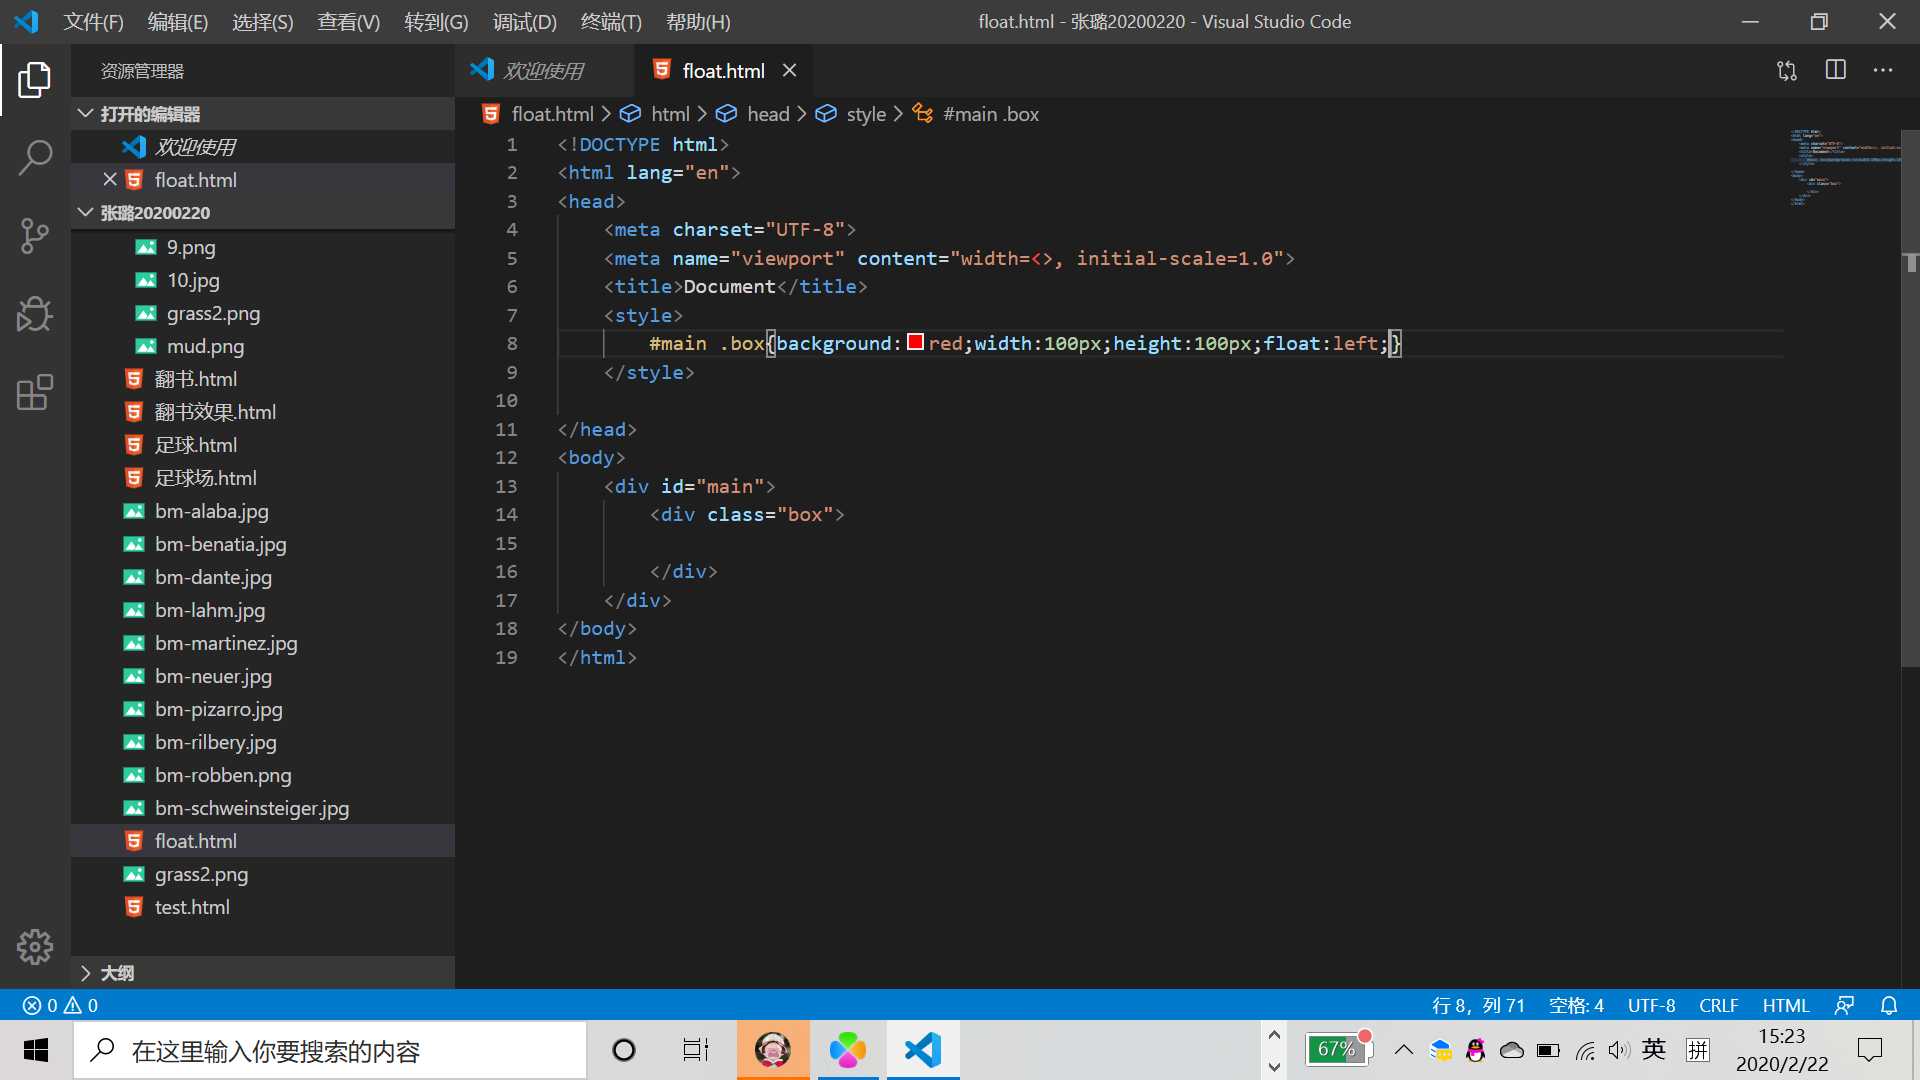This screenshot has height=1080, width=1920.
Task: Select the float.html editor tab
Action: [724, 70]
